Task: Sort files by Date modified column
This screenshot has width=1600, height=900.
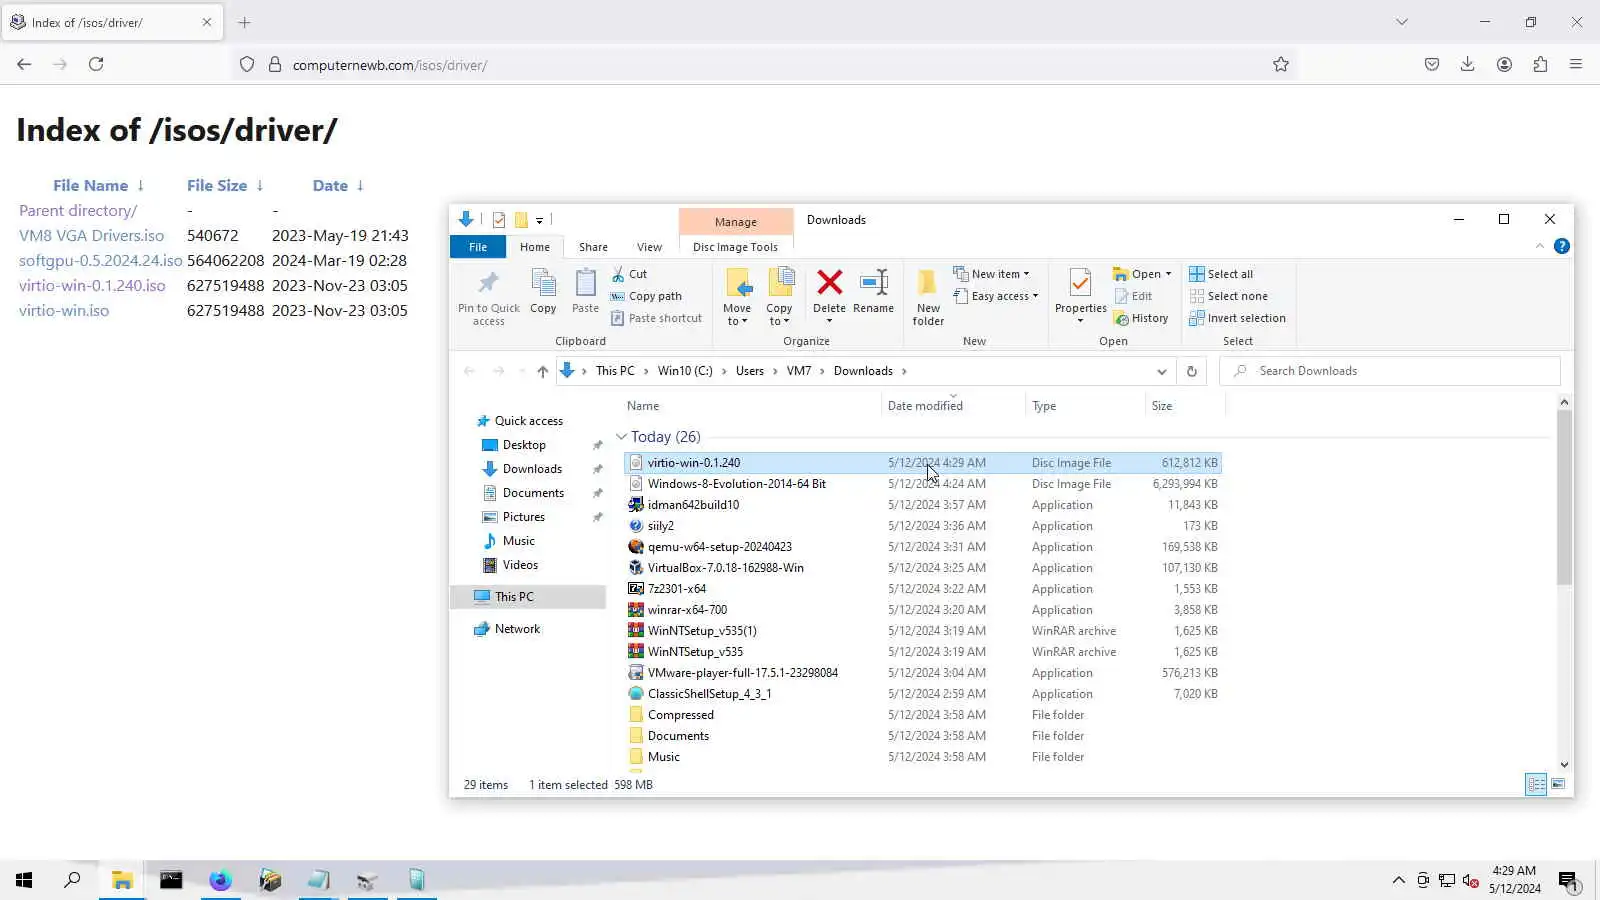Action: [925, 406]
